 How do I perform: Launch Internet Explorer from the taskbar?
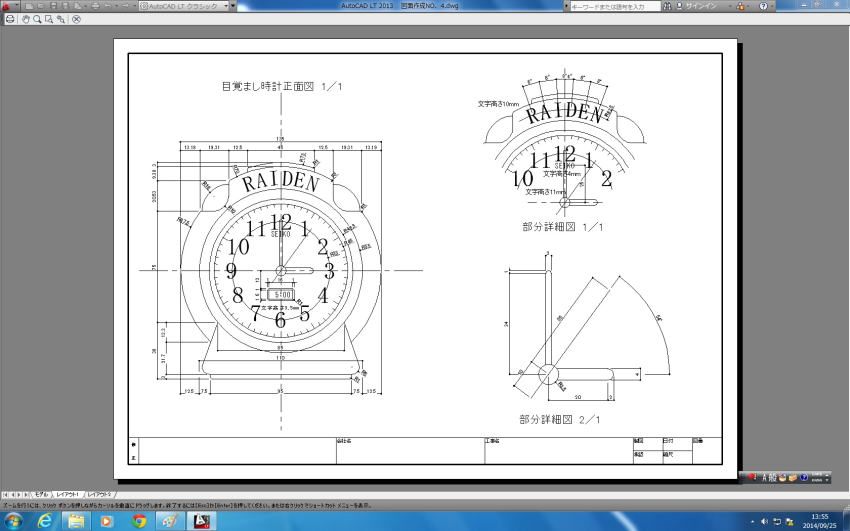[x=46, y=521]
